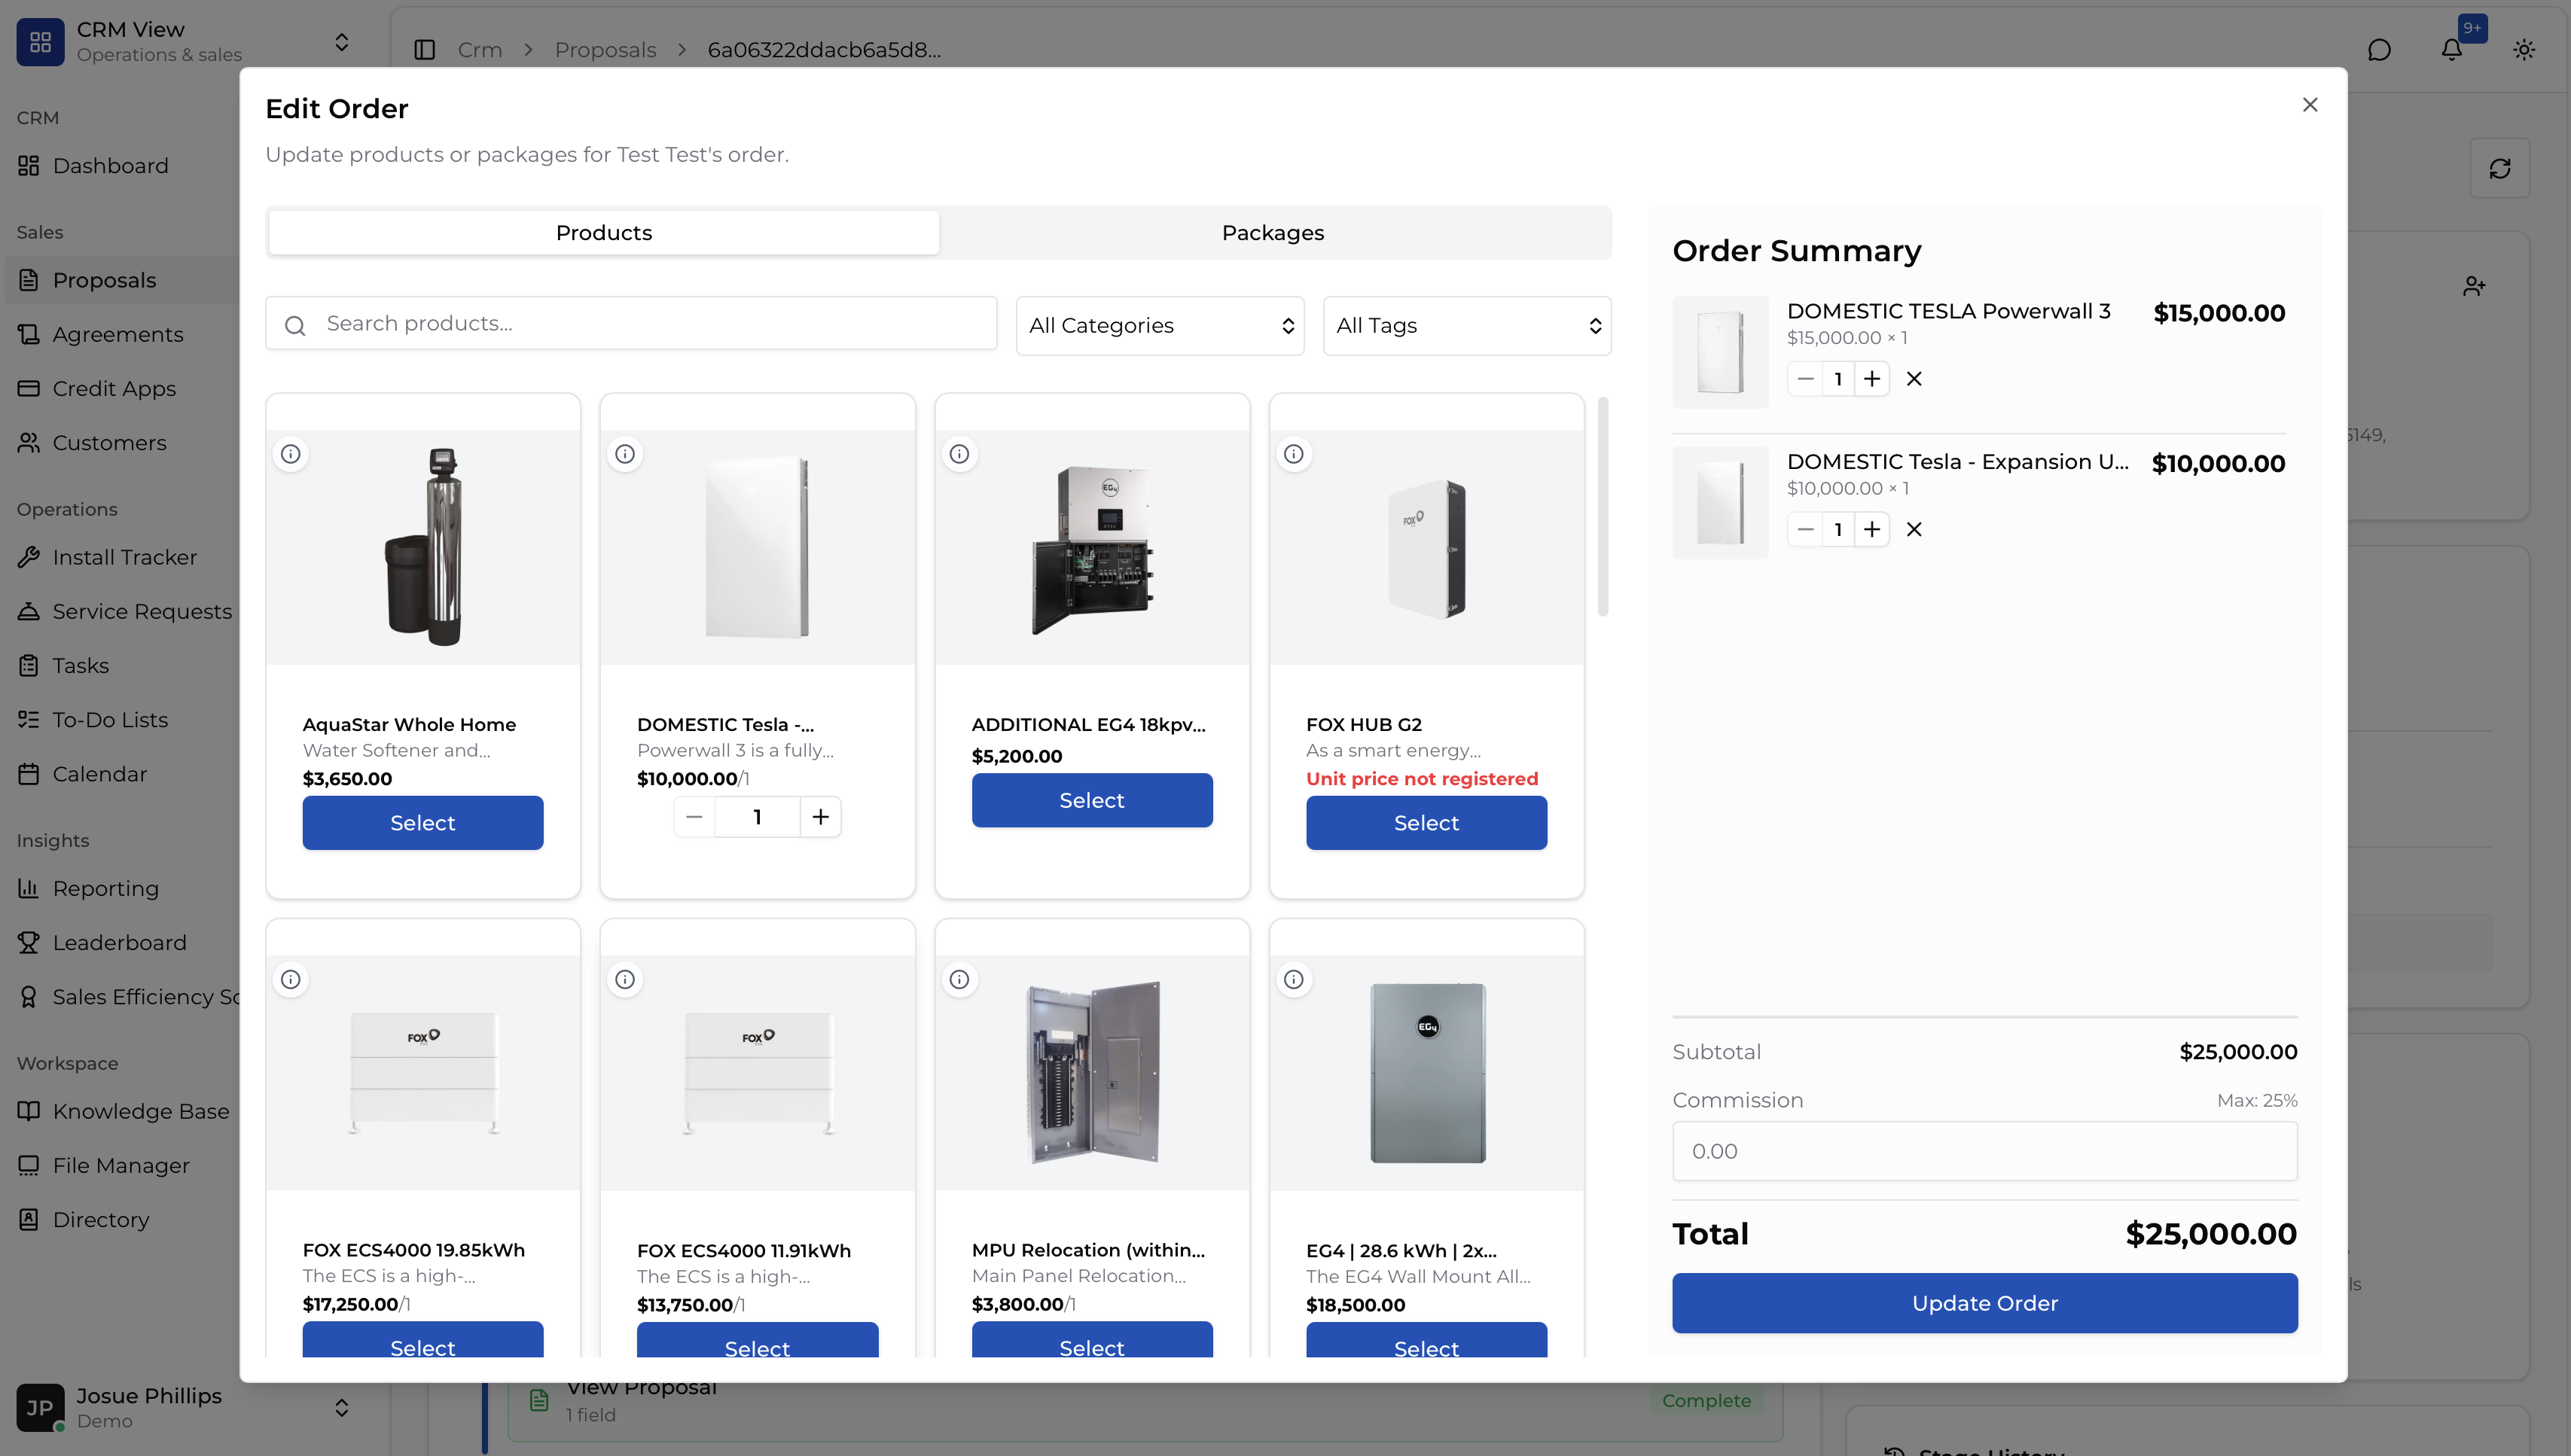Open the chat messages icon

point(2380,50)
